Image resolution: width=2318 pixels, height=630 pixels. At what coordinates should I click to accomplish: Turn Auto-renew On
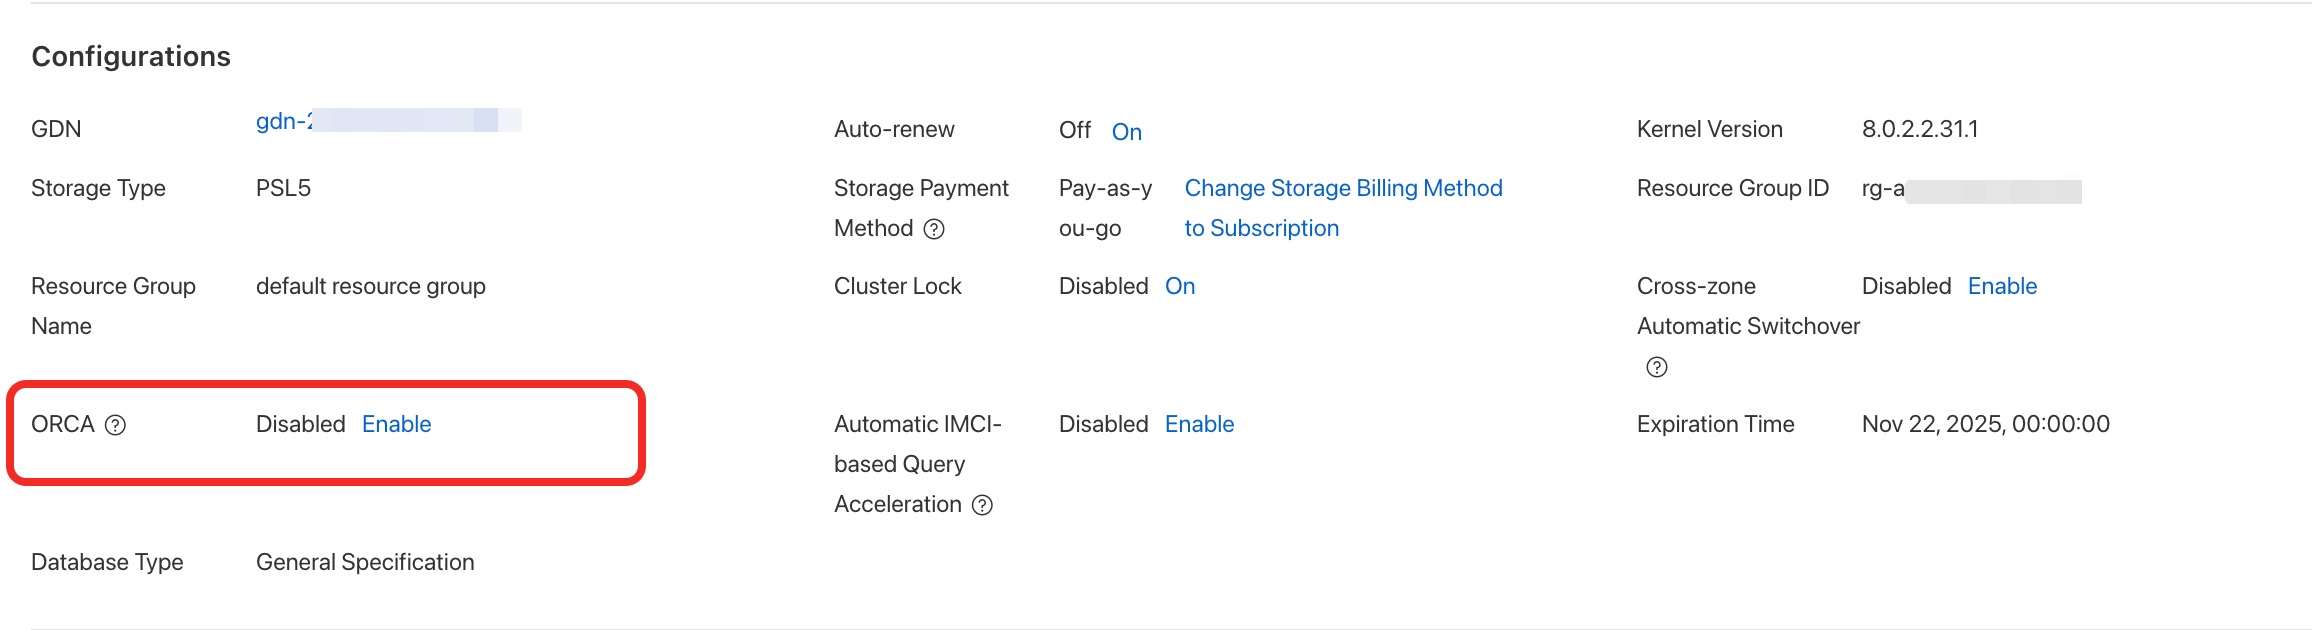(x=1126, y=131)
